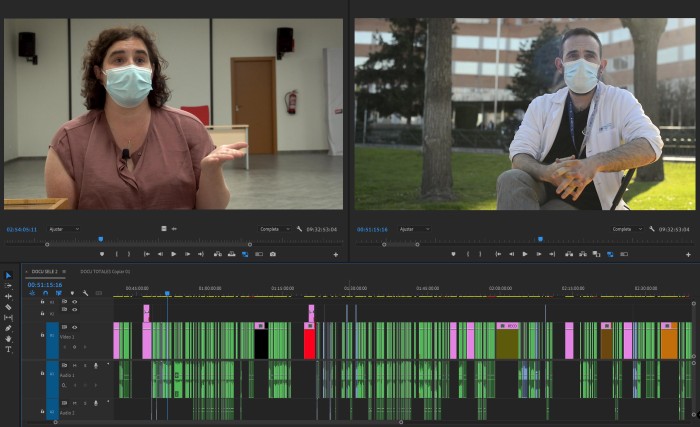Open Program monitor Ajustar zoom dropdown
The width and height of the screenshot is (700, 427).
point(414,229)
